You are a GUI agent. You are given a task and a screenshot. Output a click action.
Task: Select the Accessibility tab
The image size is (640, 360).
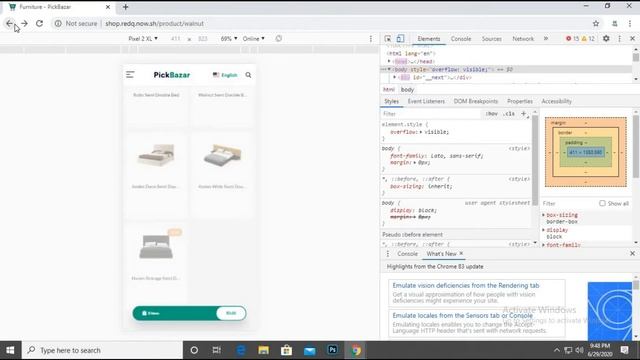(x=556, y=101)
